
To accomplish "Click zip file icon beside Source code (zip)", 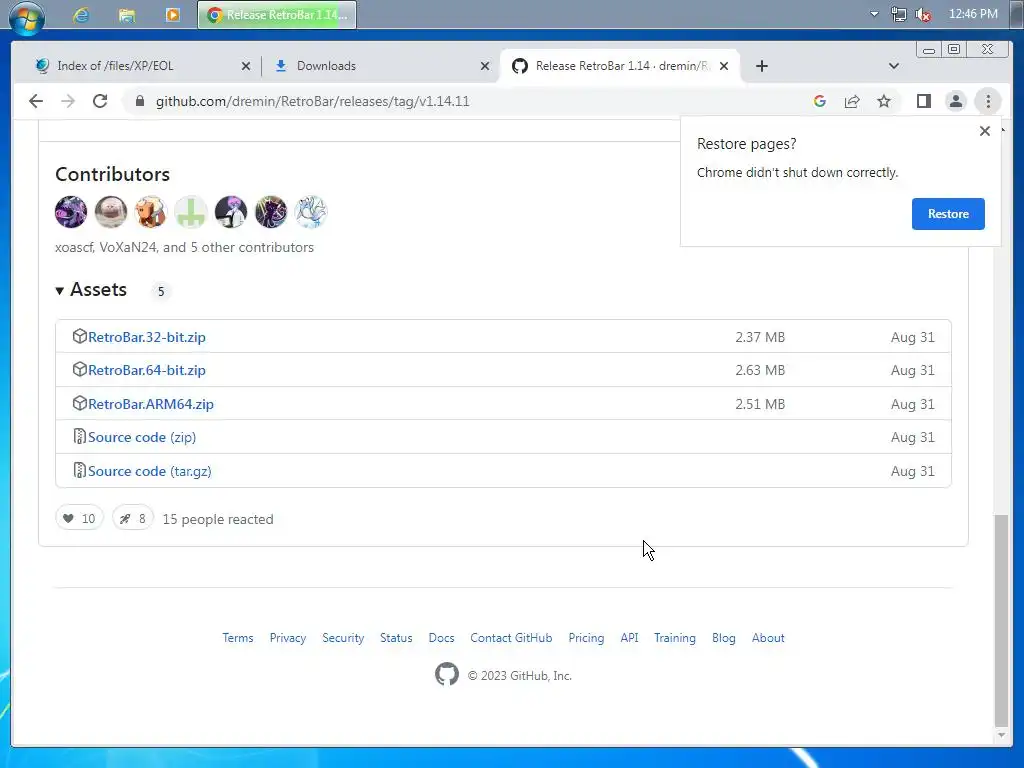I will [x=79, y=436].
